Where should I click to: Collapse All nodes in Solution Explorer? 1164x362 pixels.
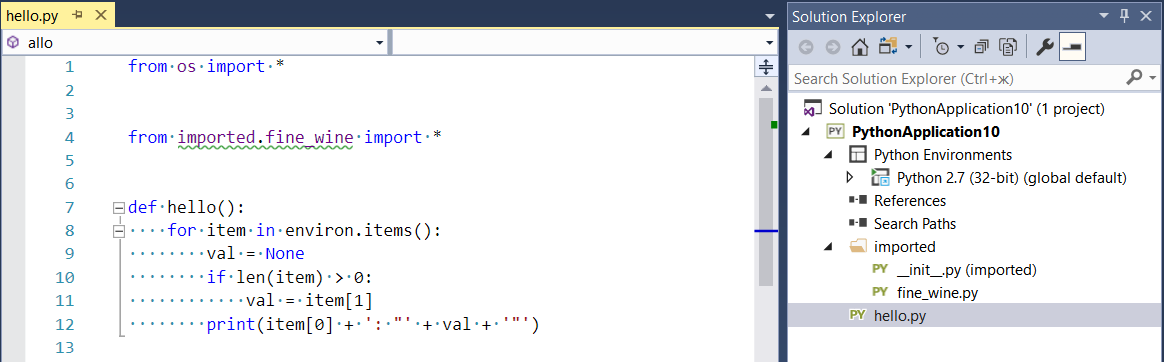coord(981,47)
